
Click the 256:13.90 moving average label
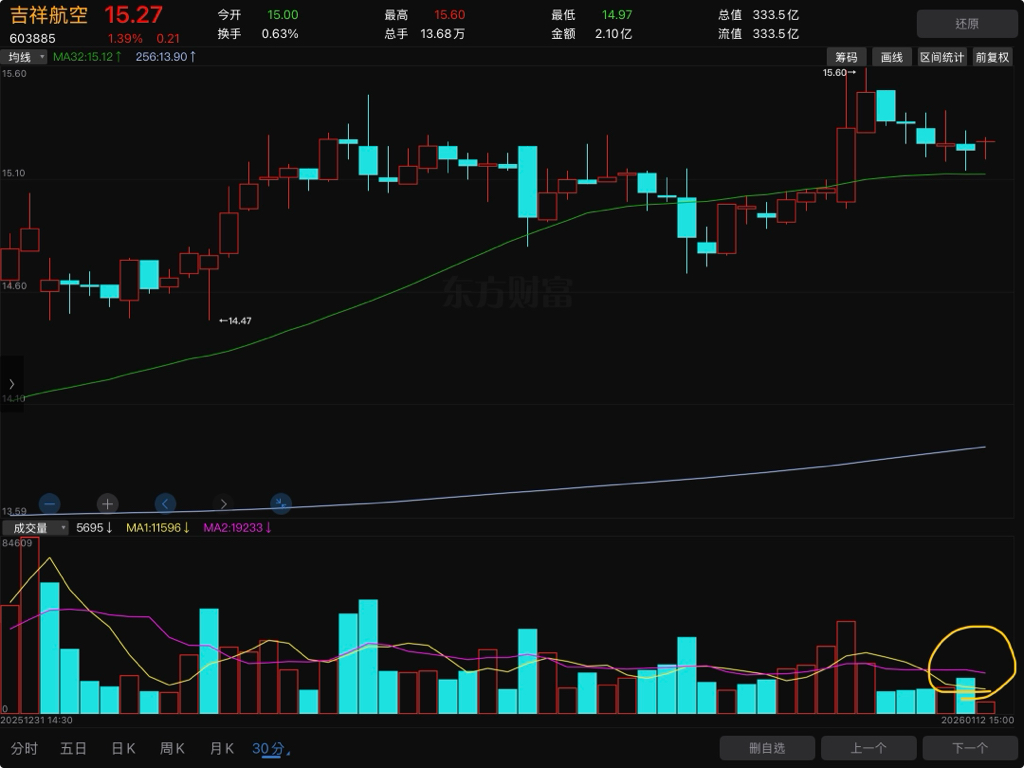pyautogui.click(x=166, y=57)
